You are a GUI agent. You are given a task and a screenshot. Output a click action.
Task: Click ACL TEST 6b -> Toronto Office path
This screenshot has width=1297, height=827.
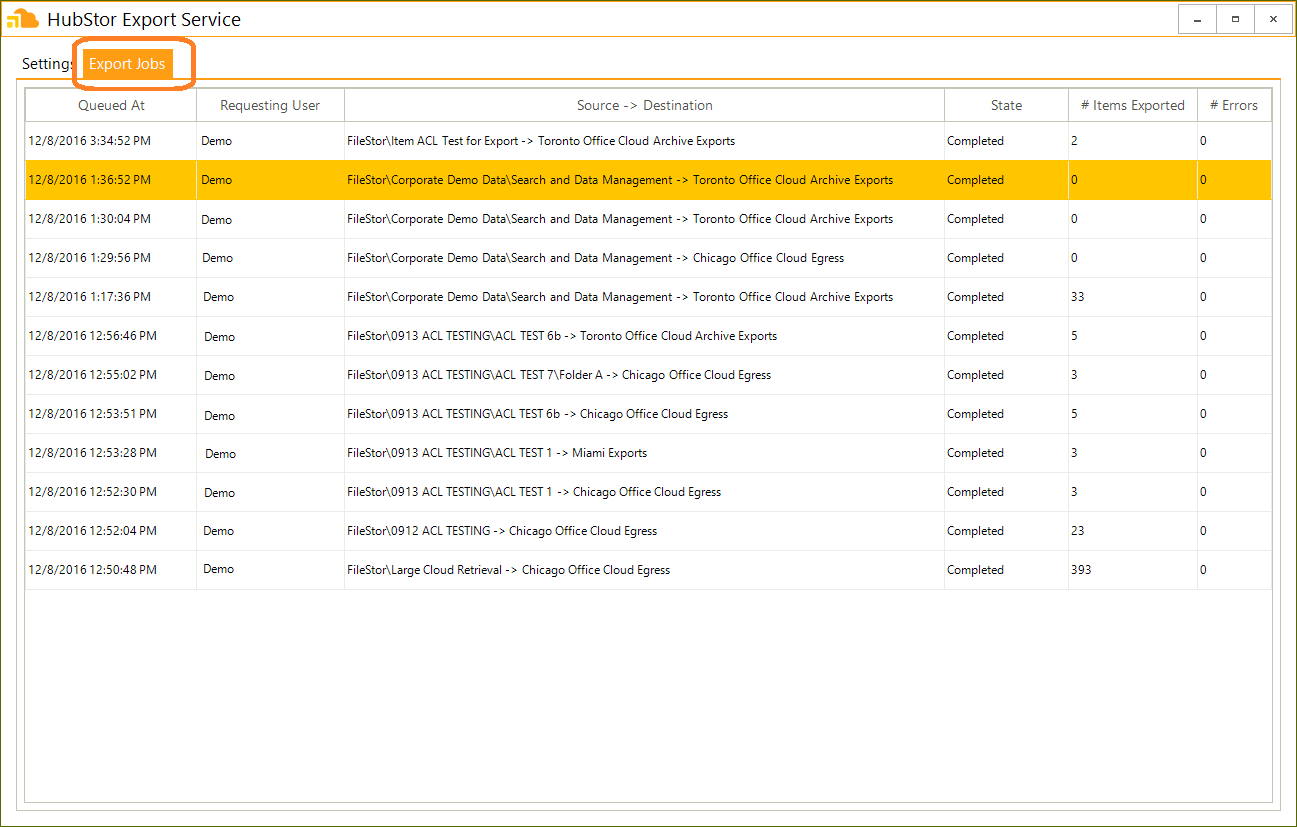(x=562, y=336)
